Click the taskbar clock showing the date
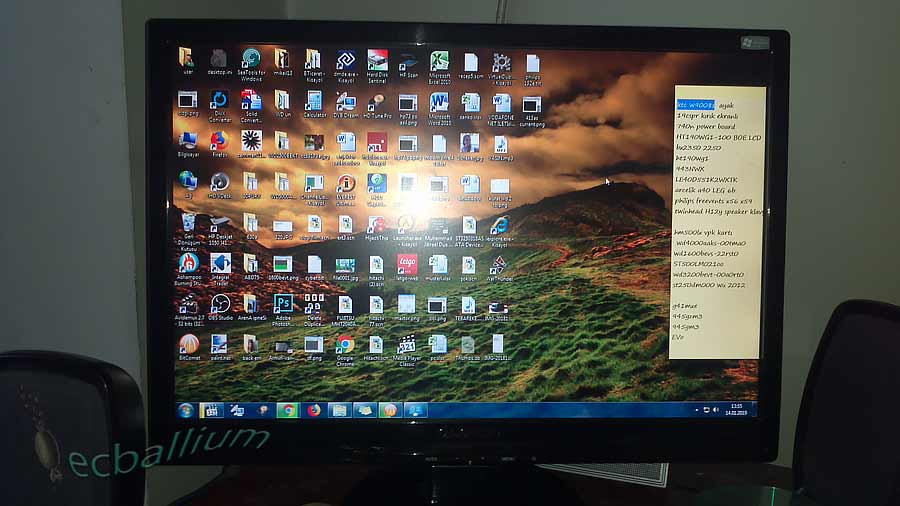The height and width of the screenshot is (506, 900). click(737, 409)
